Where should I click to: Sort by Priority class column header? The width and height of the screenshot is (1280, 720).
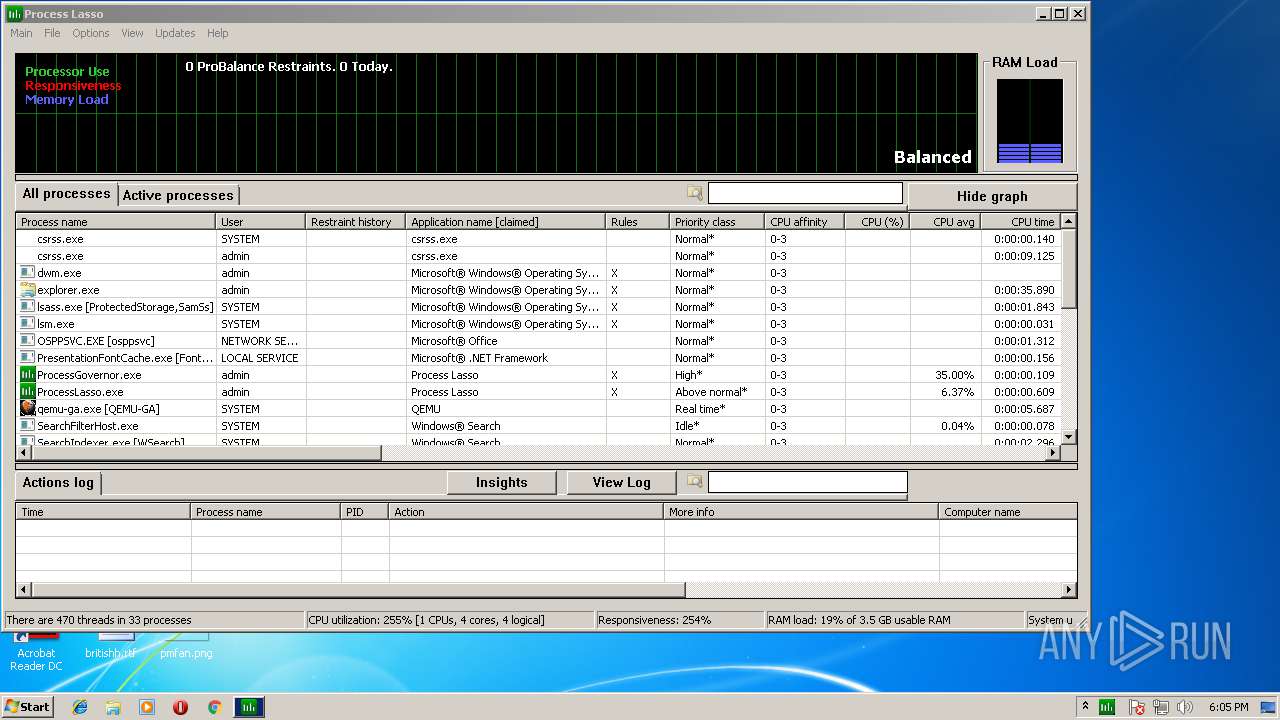click(717, 222)
